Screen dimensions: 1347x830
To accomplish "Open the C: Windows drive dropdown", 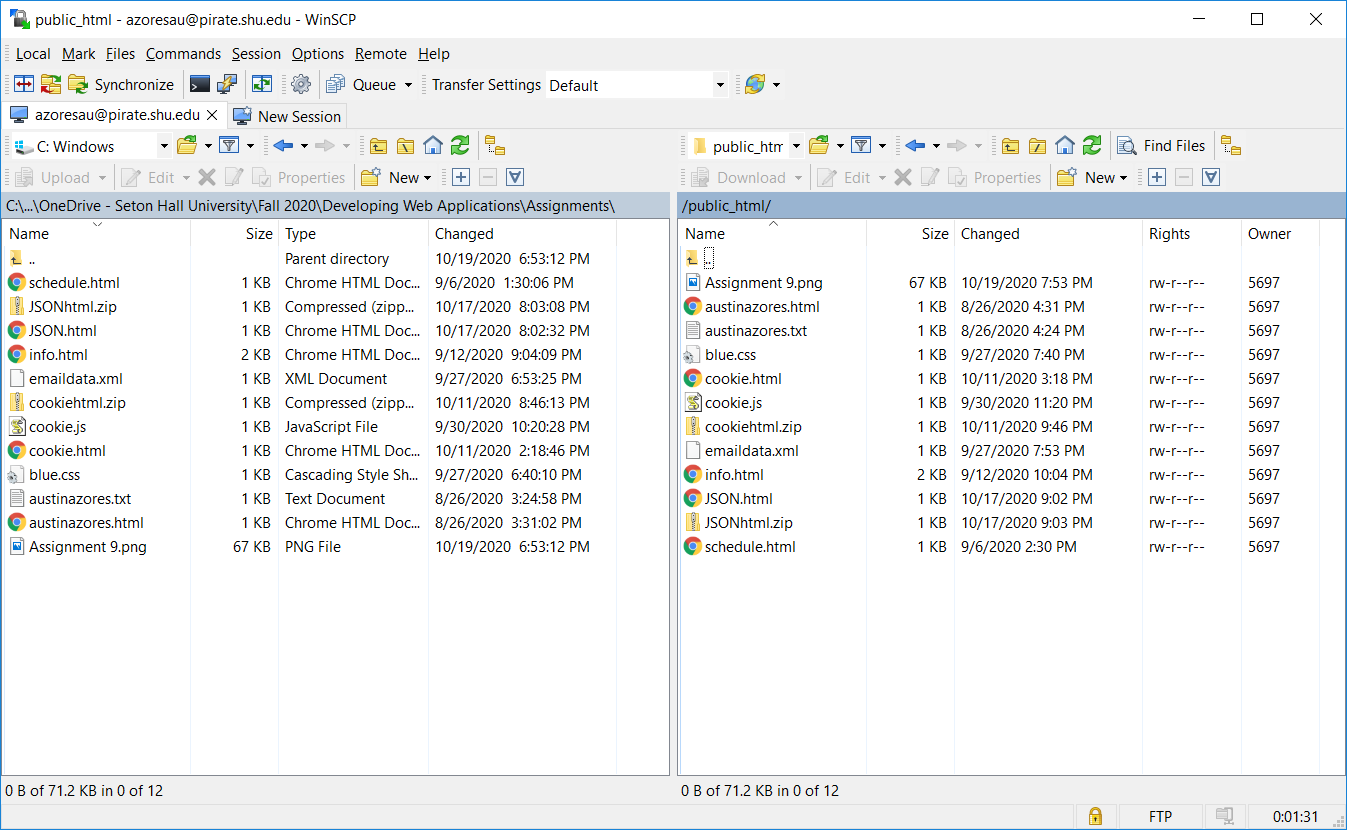I will tap(164, 147).
